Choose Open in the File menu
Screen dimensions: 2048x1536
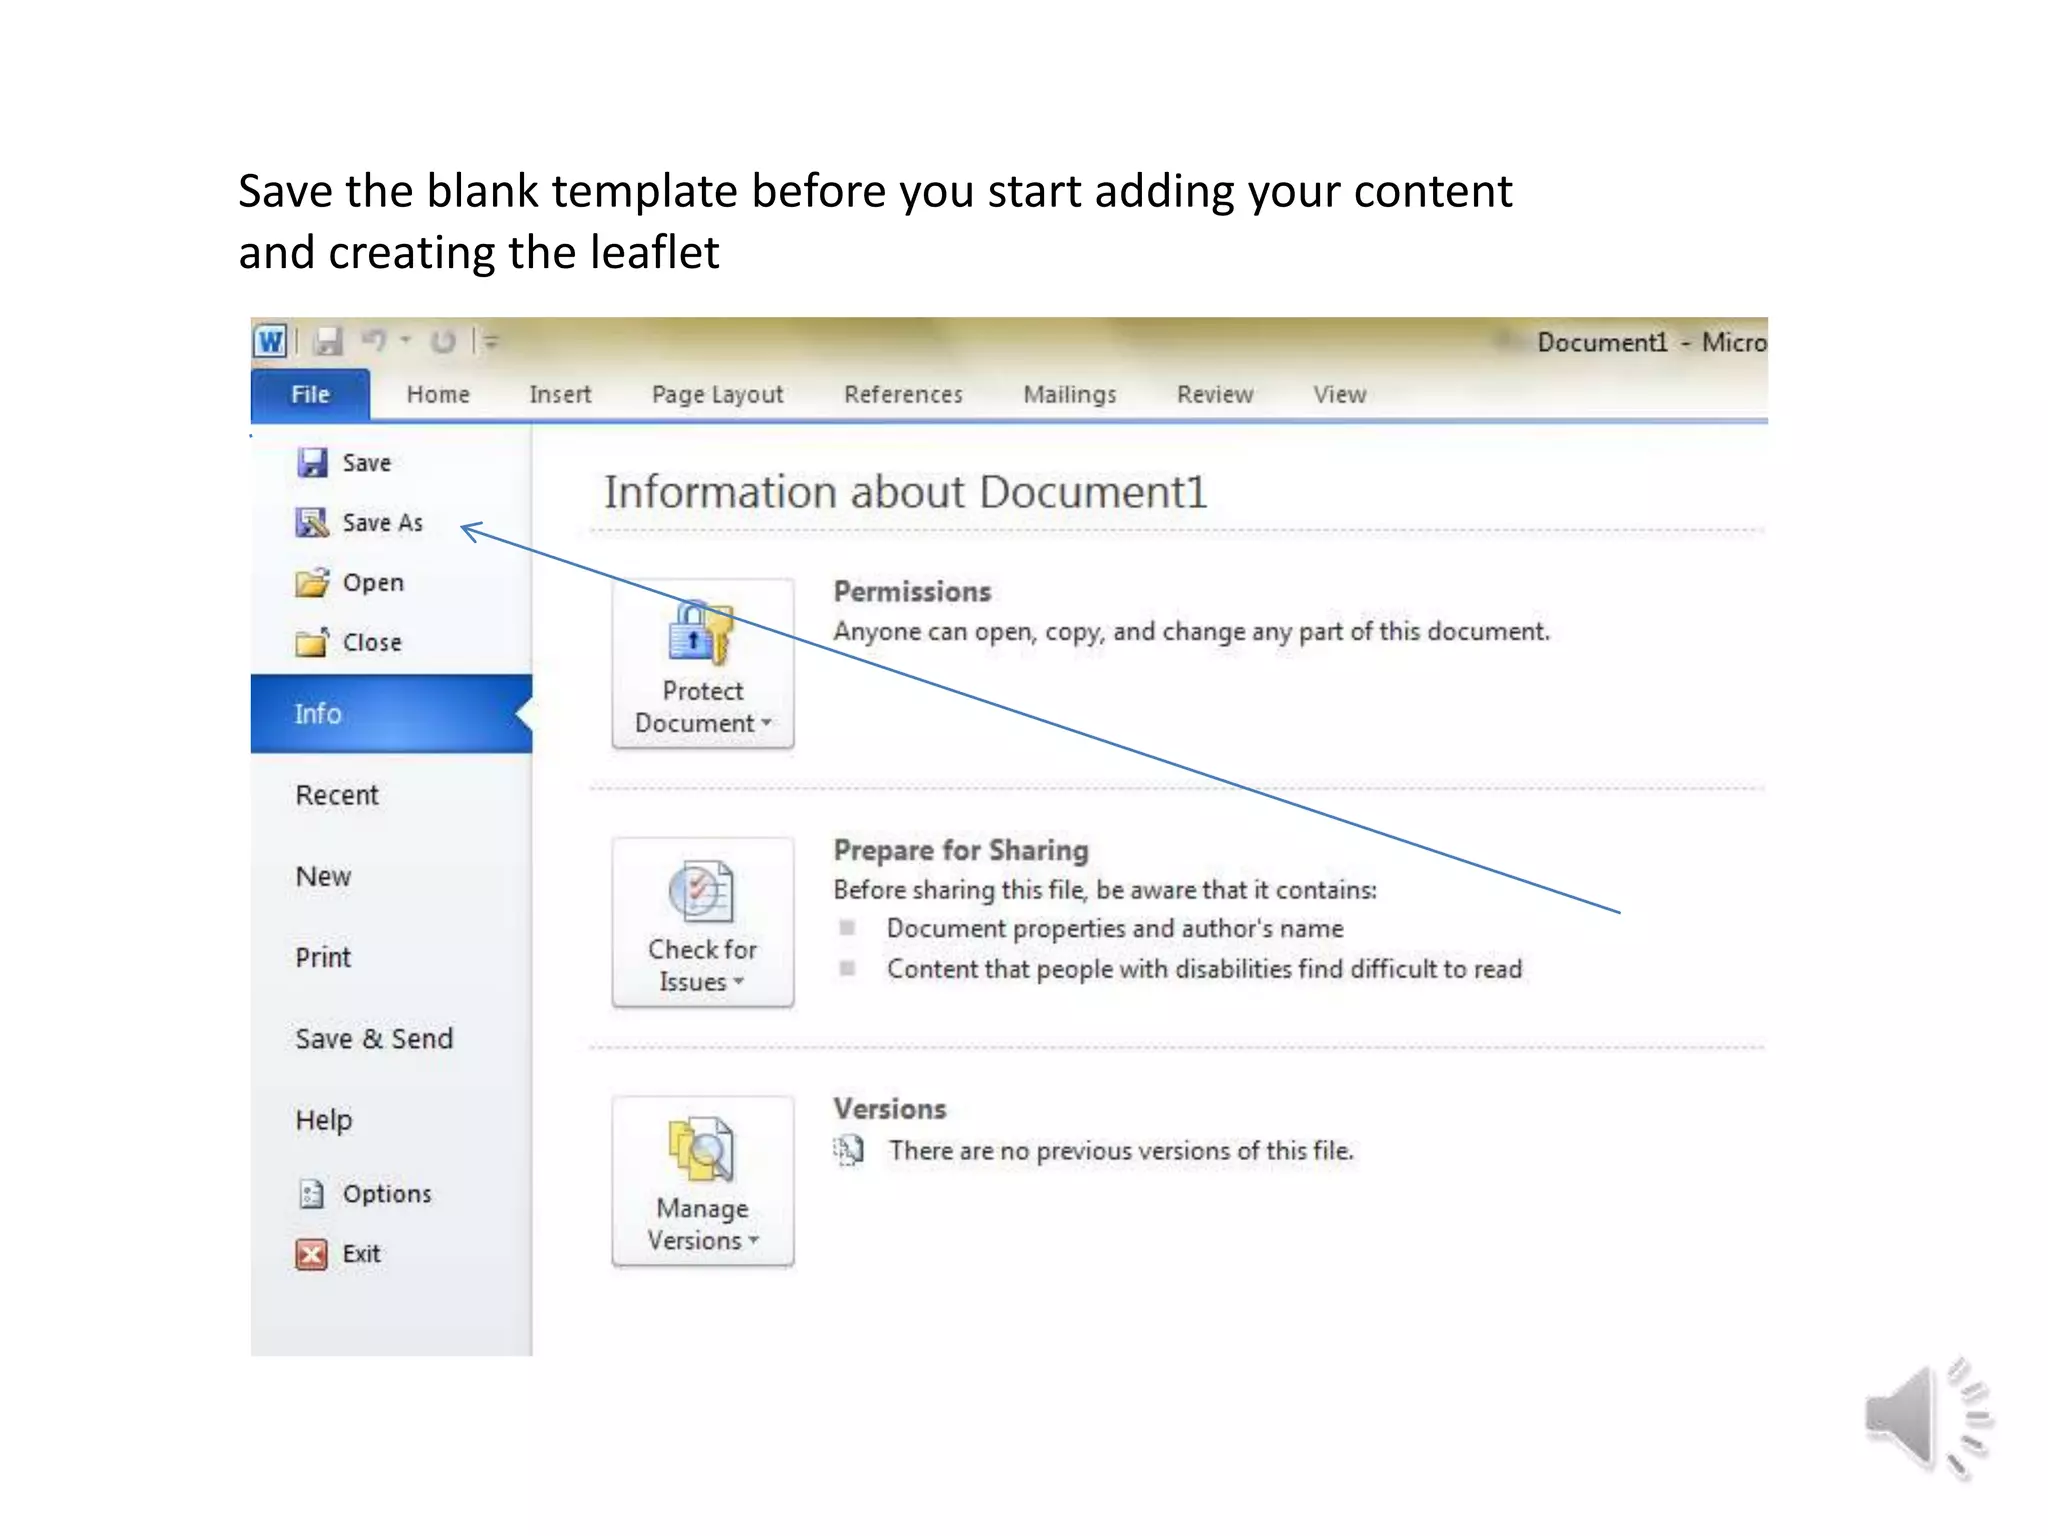click(373, 583)
